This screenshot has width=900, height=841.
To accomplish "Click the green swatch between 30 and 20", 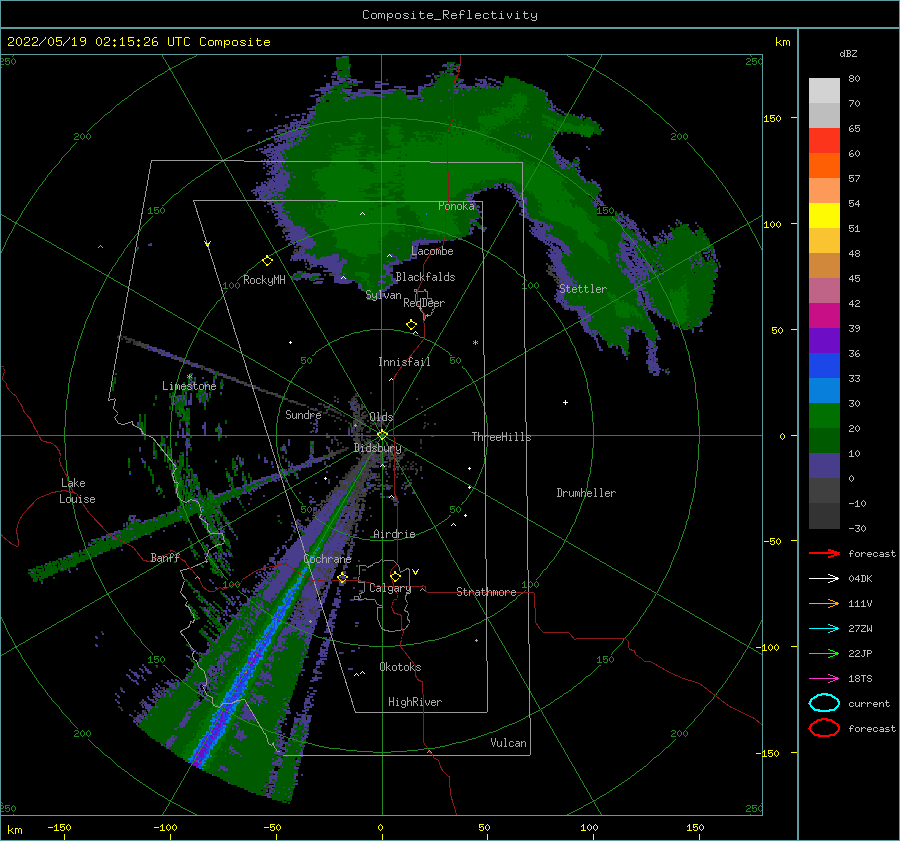I will [824, 416].
